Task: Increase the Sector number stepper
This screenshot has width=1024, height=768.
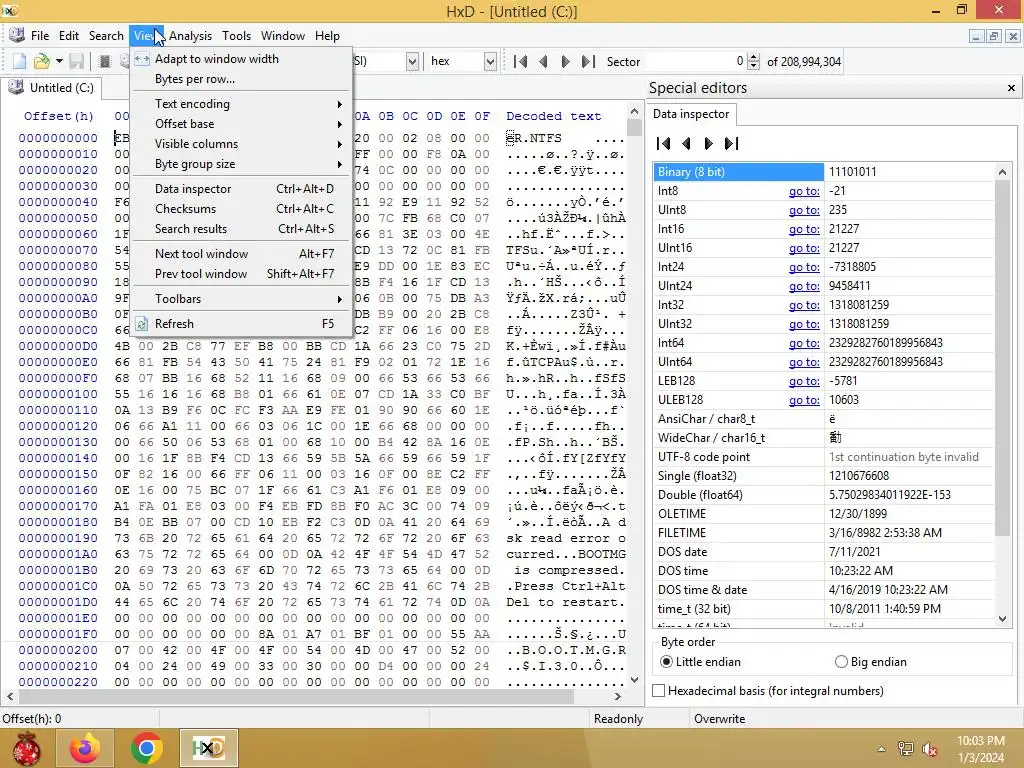Action: (x=754, y=57)
